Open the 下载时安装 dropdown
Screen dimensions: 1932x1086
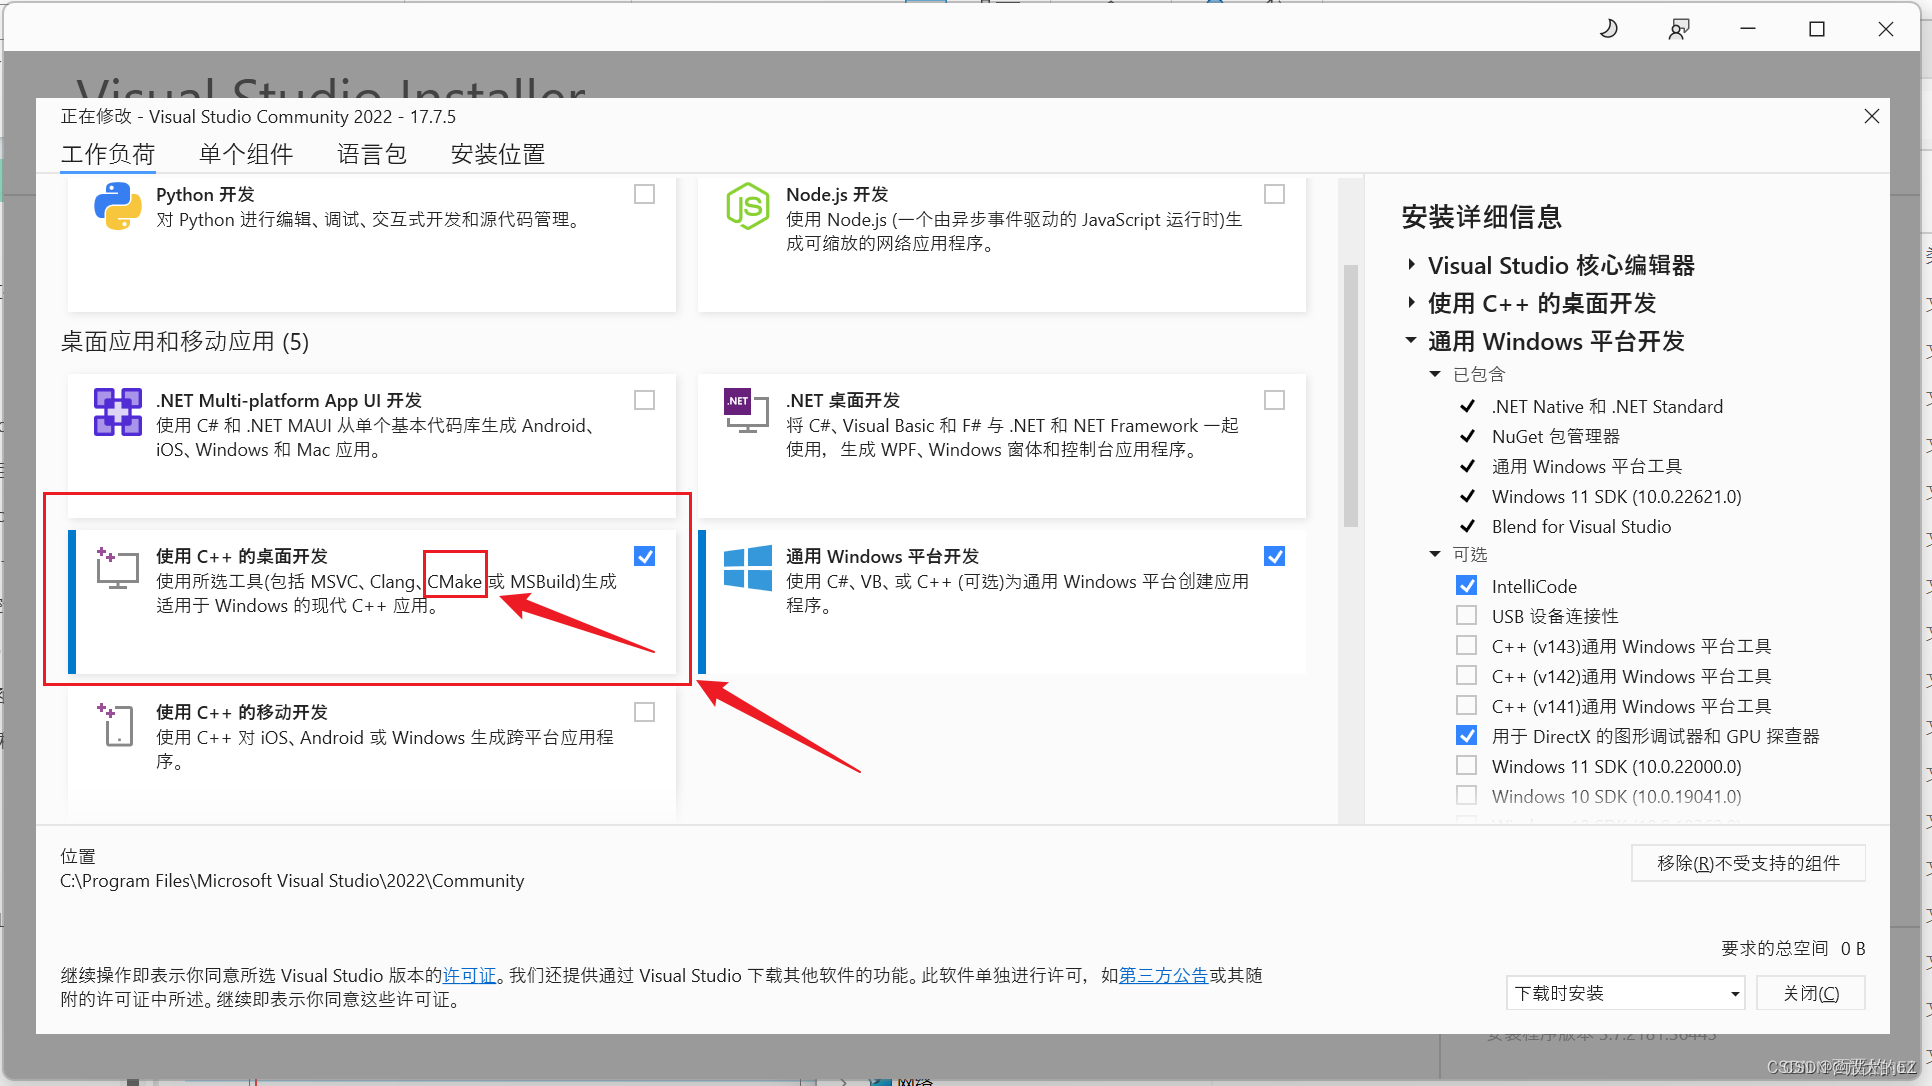click(1733, 993)
